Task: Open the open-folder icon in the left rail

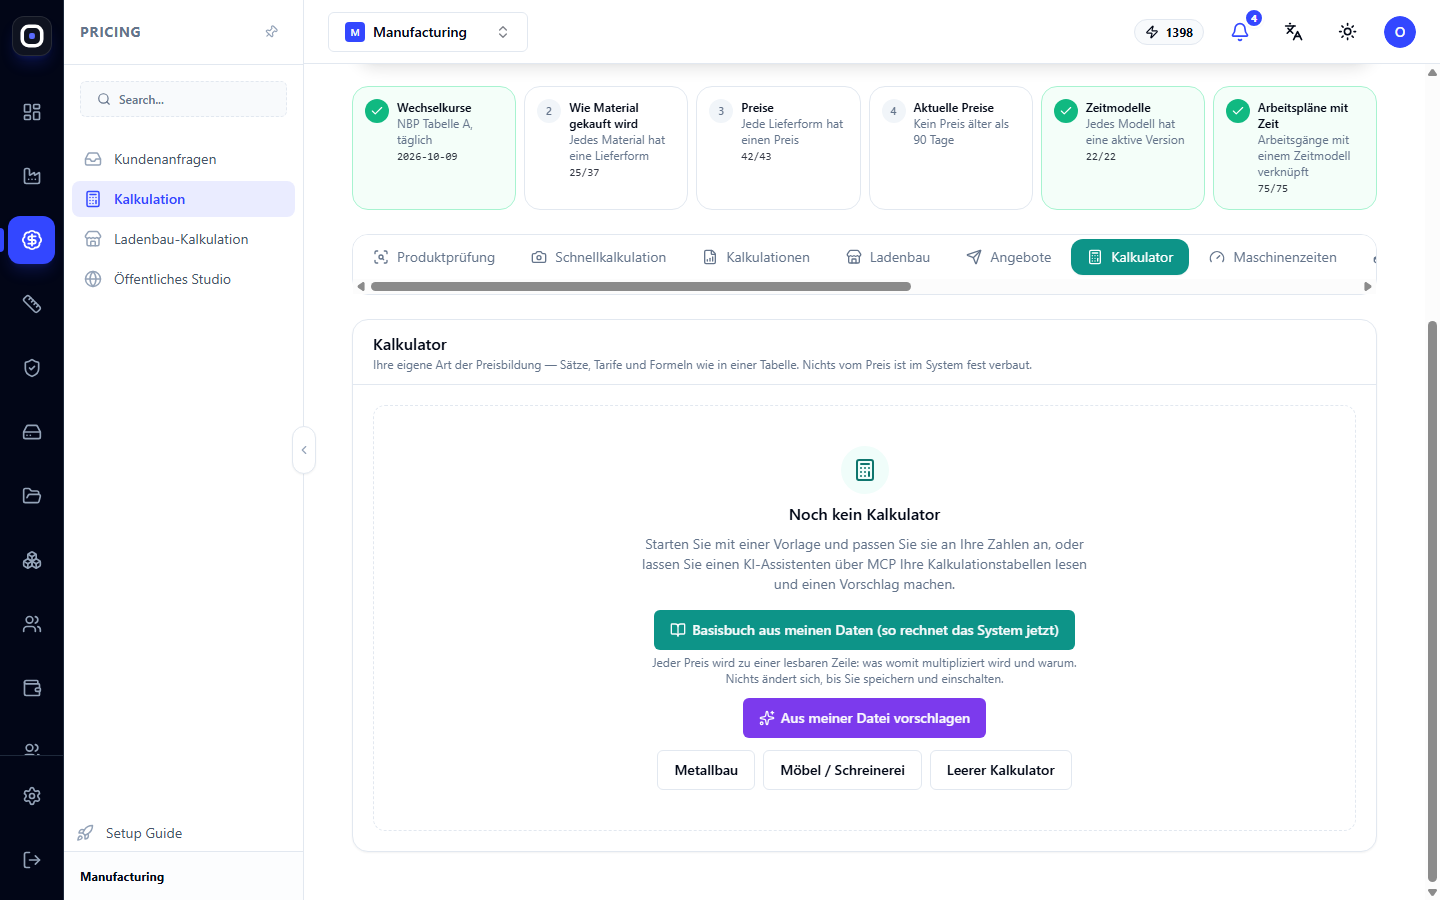Action: pyautogui.click(x=32, y=496)
